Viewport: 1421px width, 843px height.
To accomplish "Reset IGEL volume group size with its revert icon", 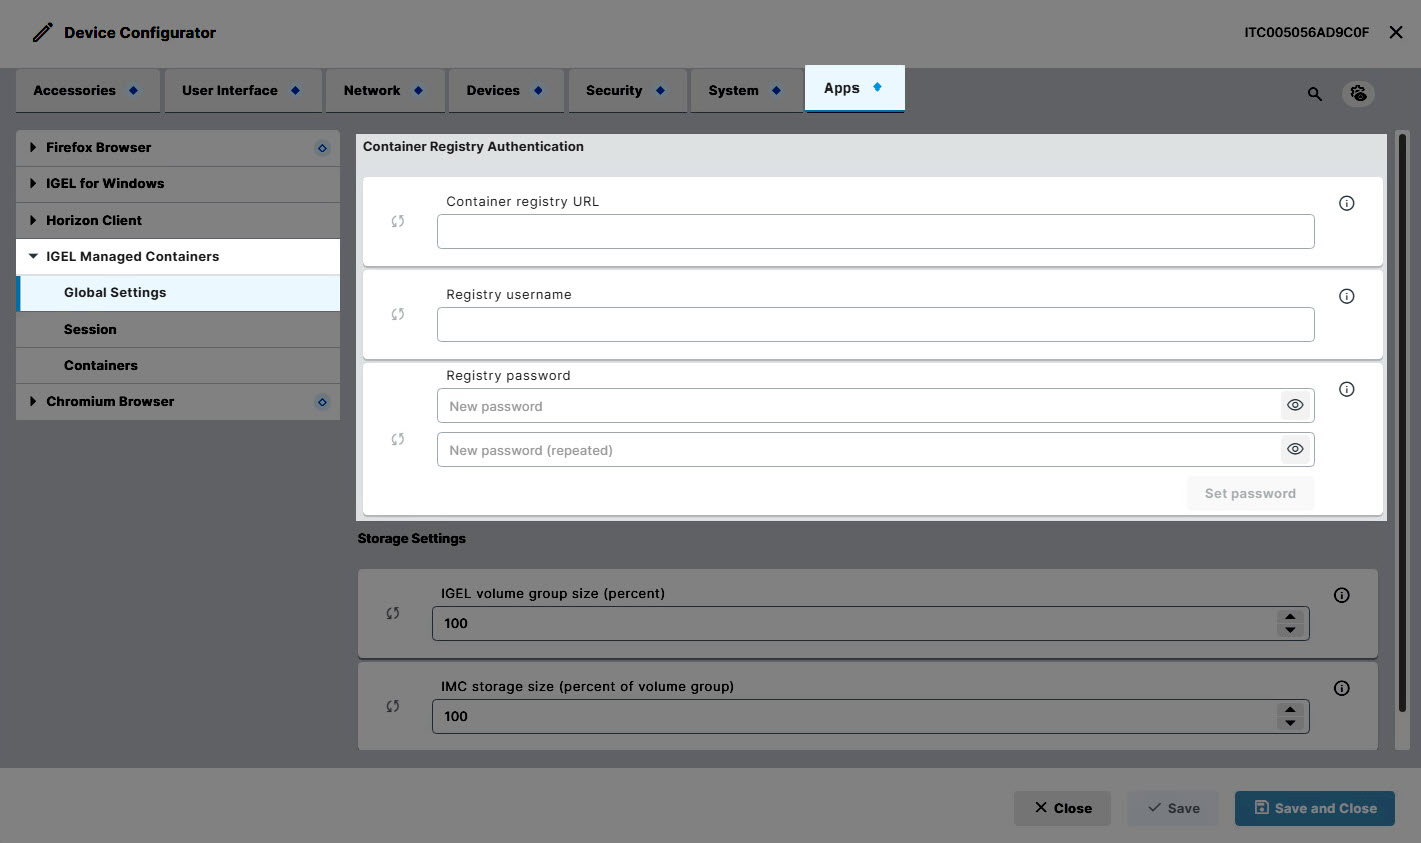I will (393, 613).
